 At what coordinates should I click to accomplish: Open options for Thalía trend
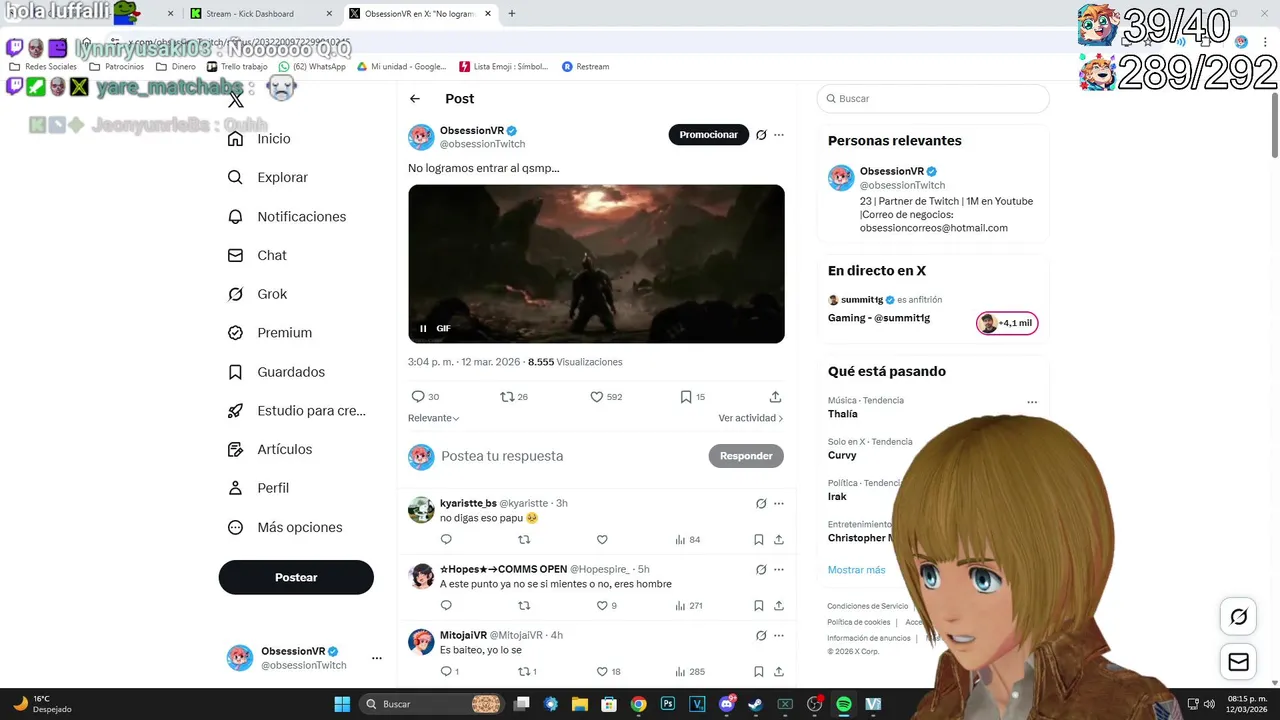click(1032, 403)
